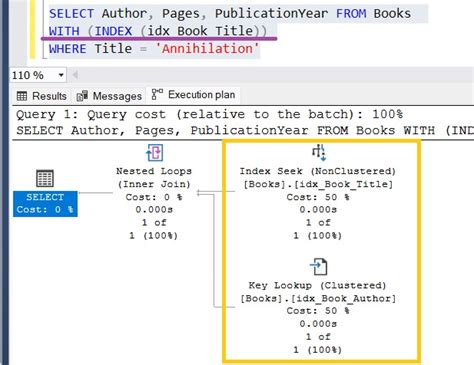This screenshot has width=474, height=365.
Task: Select the SELECT Cost 0 % node
Action: pos(45,204)
